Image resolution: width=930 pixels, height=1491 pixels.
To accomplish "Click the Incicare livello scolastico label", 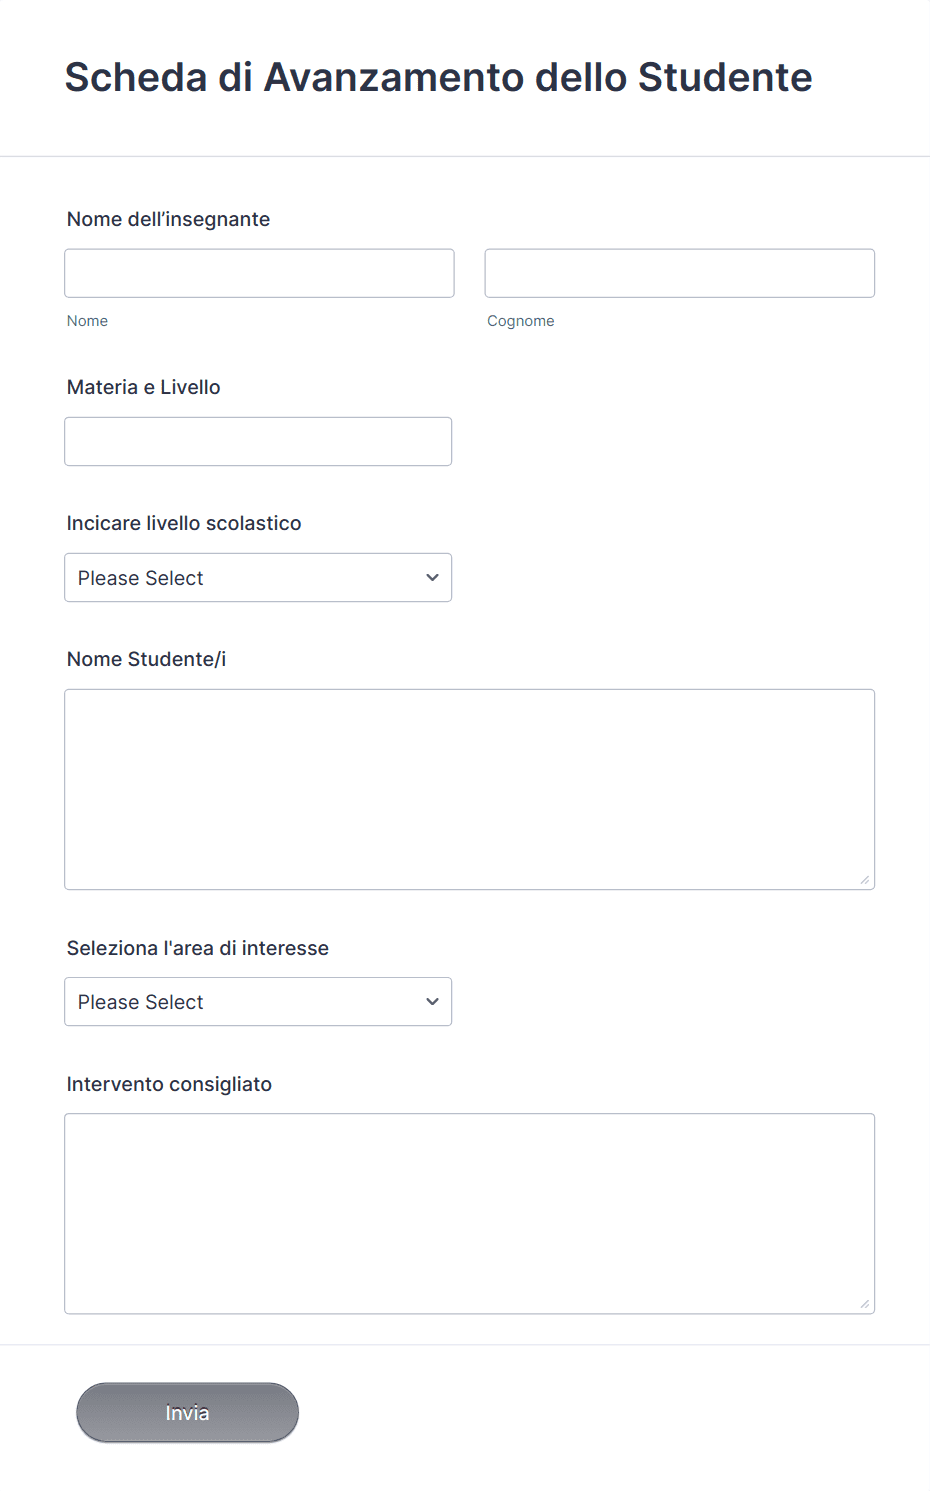I will click(184, 523).
